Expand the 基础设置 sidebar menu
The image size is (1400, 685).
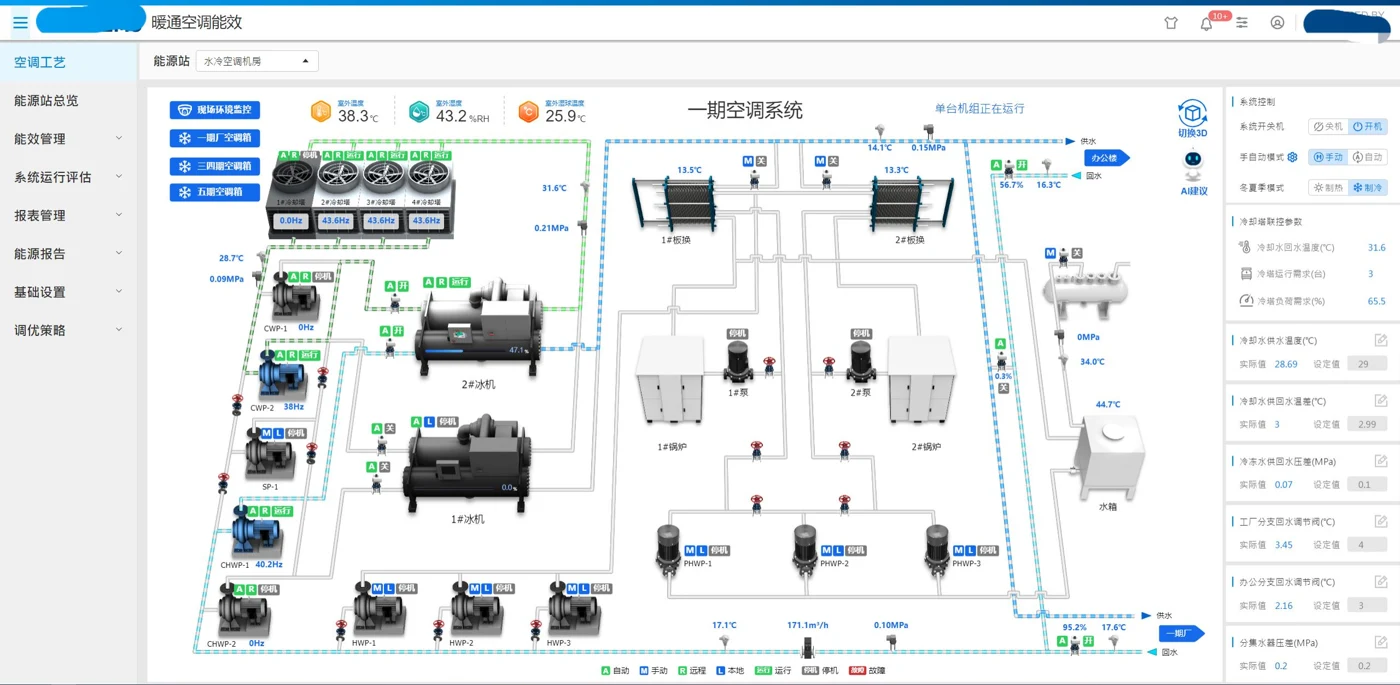point(69,292)
